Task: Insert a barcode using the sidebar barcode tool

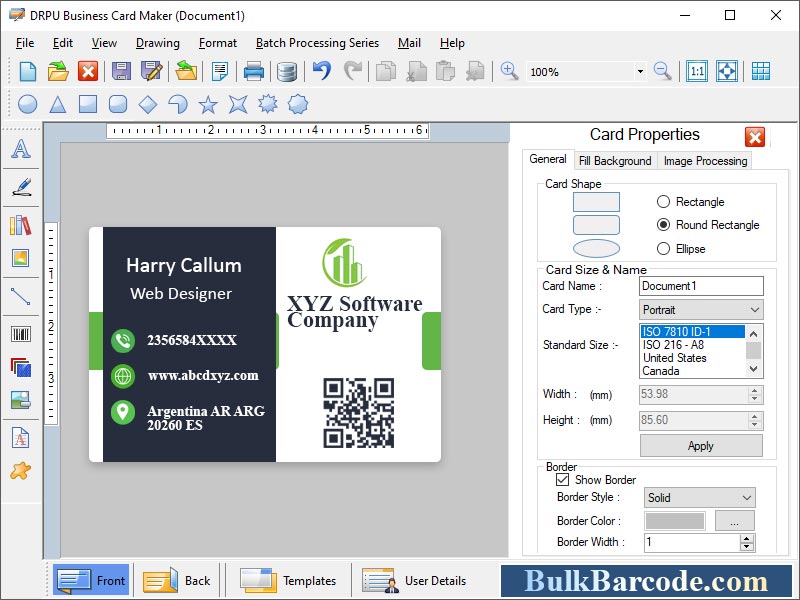Action: (x=22, y=333)
